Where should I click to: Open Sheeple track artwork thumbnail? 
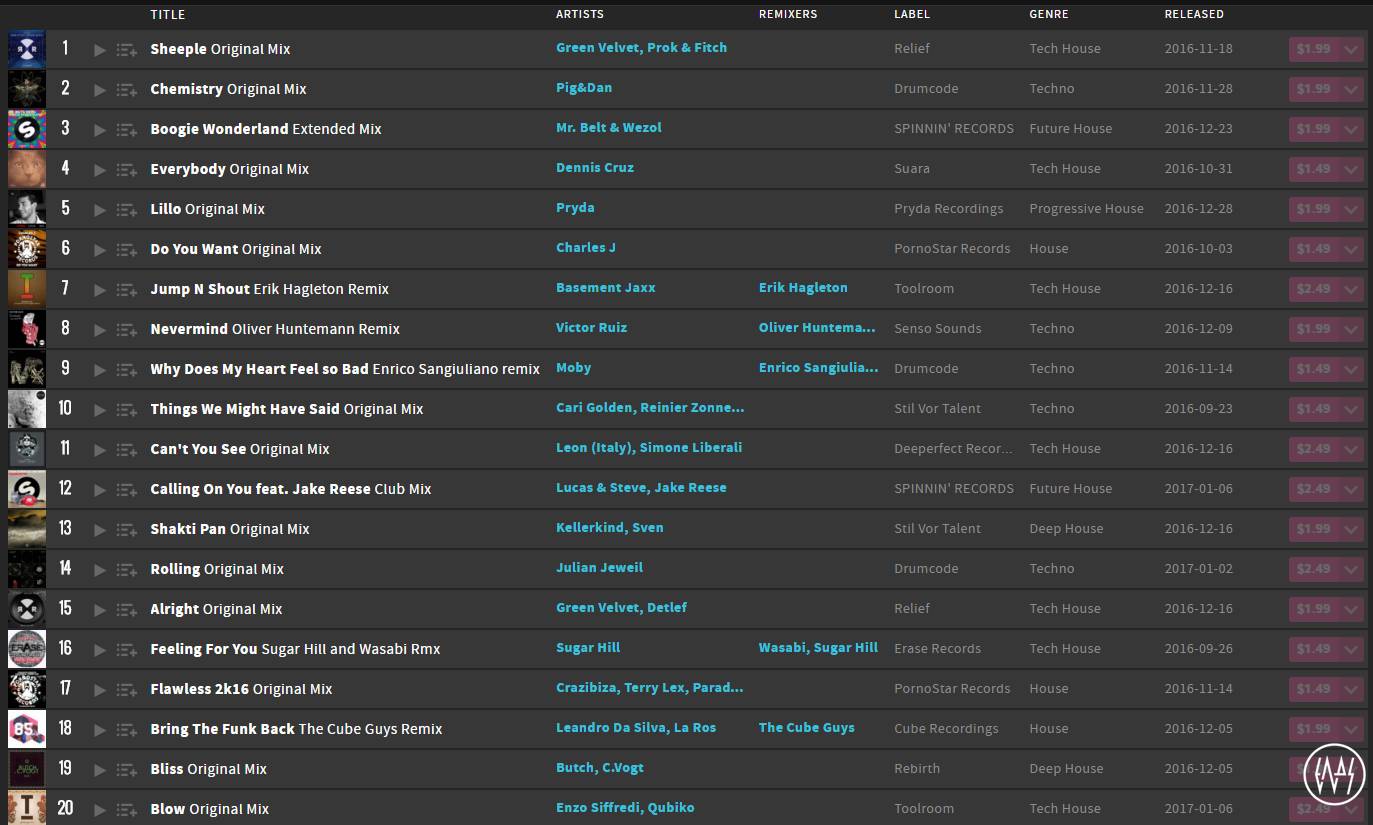(27, 49)
